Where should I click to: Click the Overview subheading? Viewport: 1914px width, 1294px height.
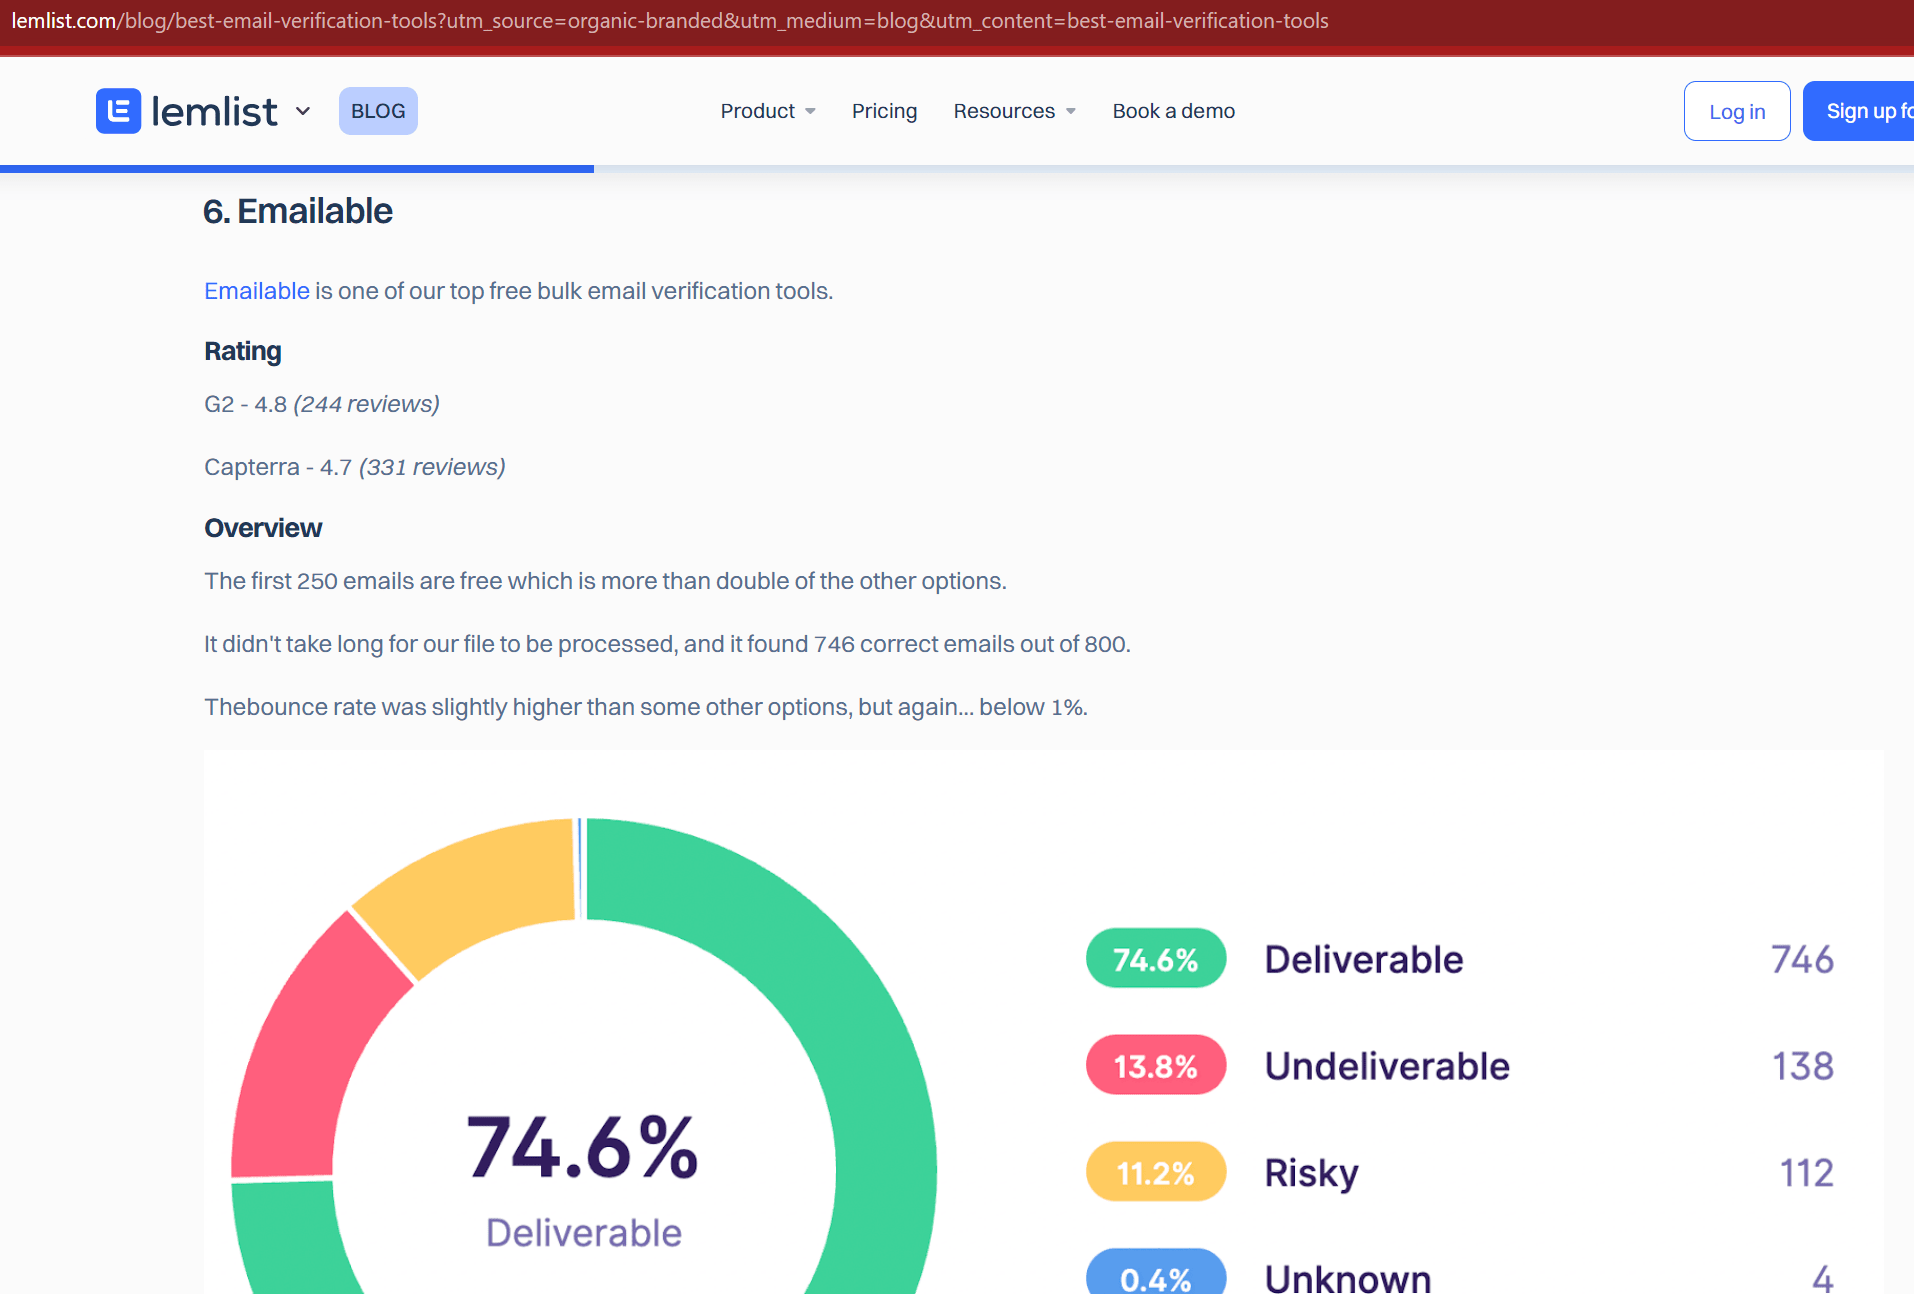[263, 528]
